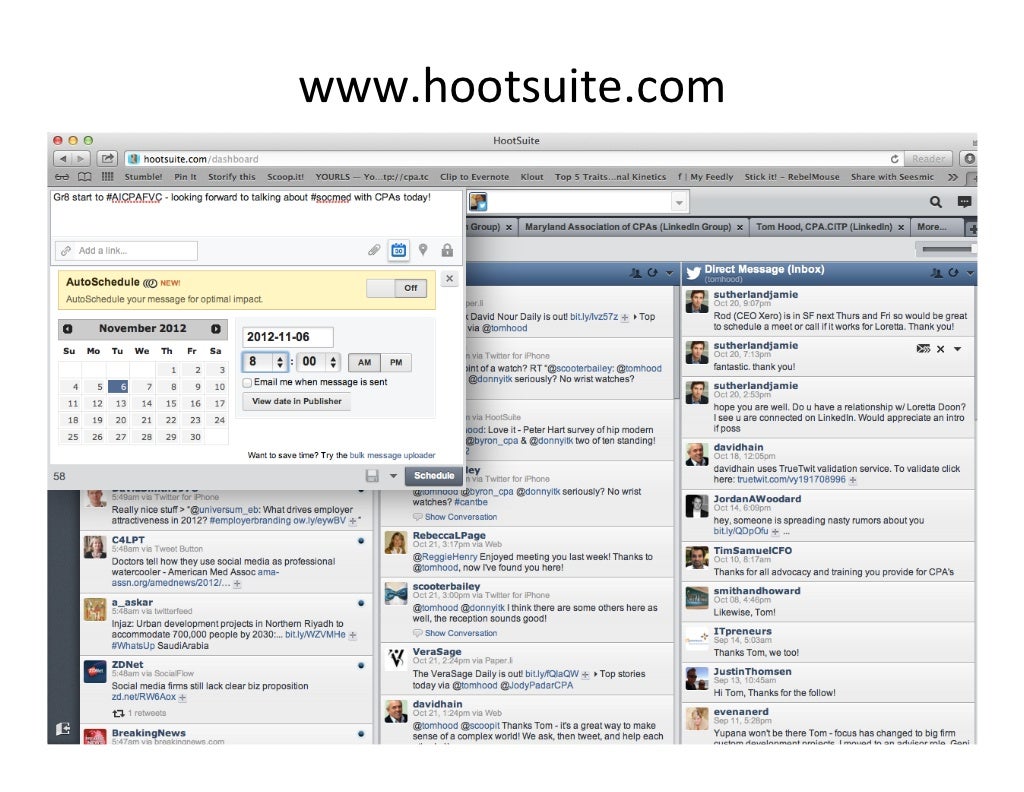1024x792 pixels.
Task: Save message as draft with floppy icon
Action: (x=372, y=476)
